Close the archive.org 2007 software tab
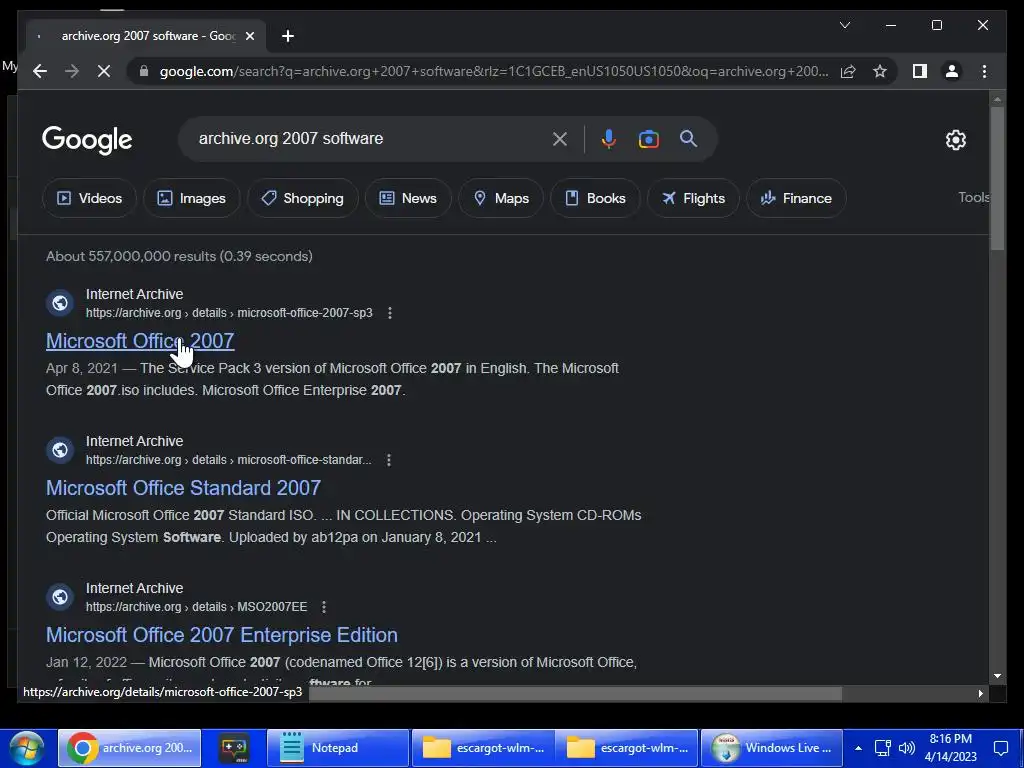 [249, 36]
